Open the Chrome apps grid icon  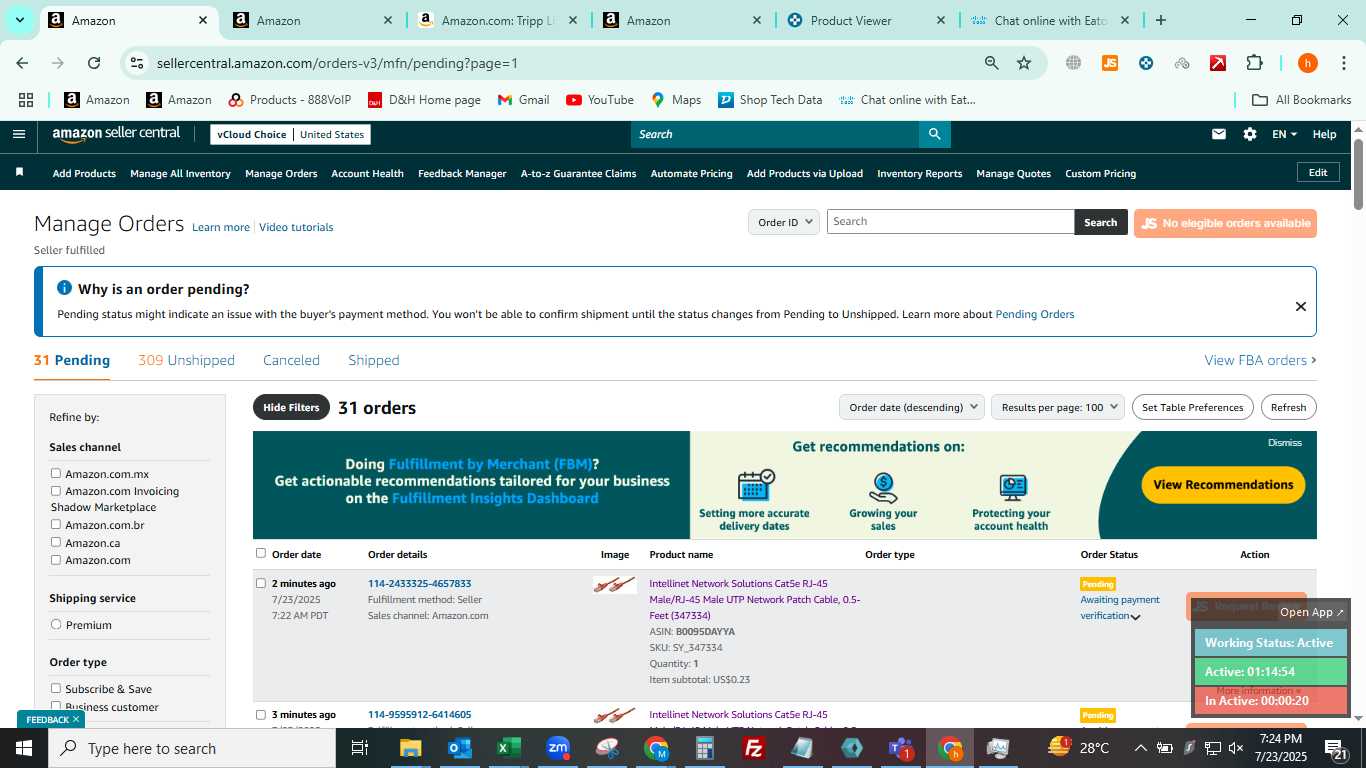[x=26, y=100]
